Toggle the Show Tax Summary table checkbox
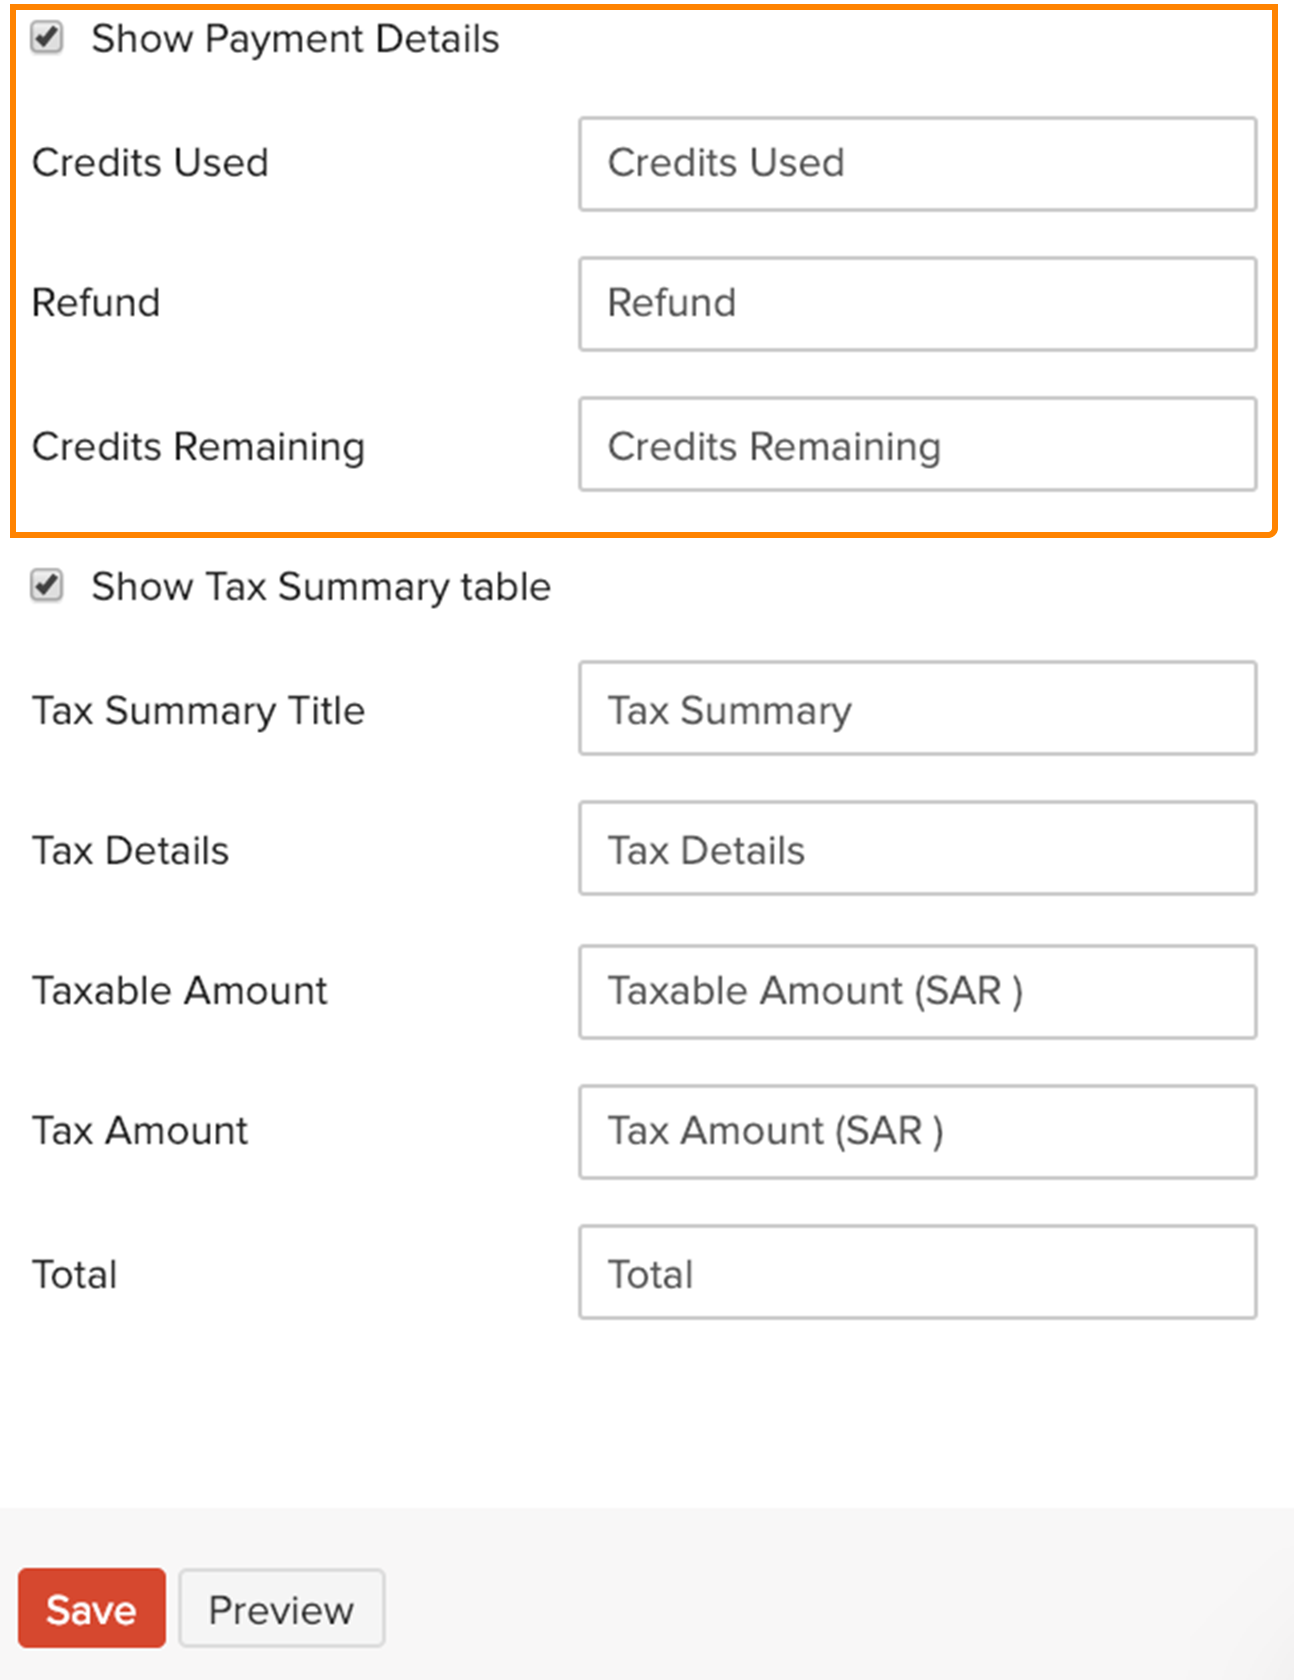The width and height of the screenshot is (1294, 1680). click(47, 585)
